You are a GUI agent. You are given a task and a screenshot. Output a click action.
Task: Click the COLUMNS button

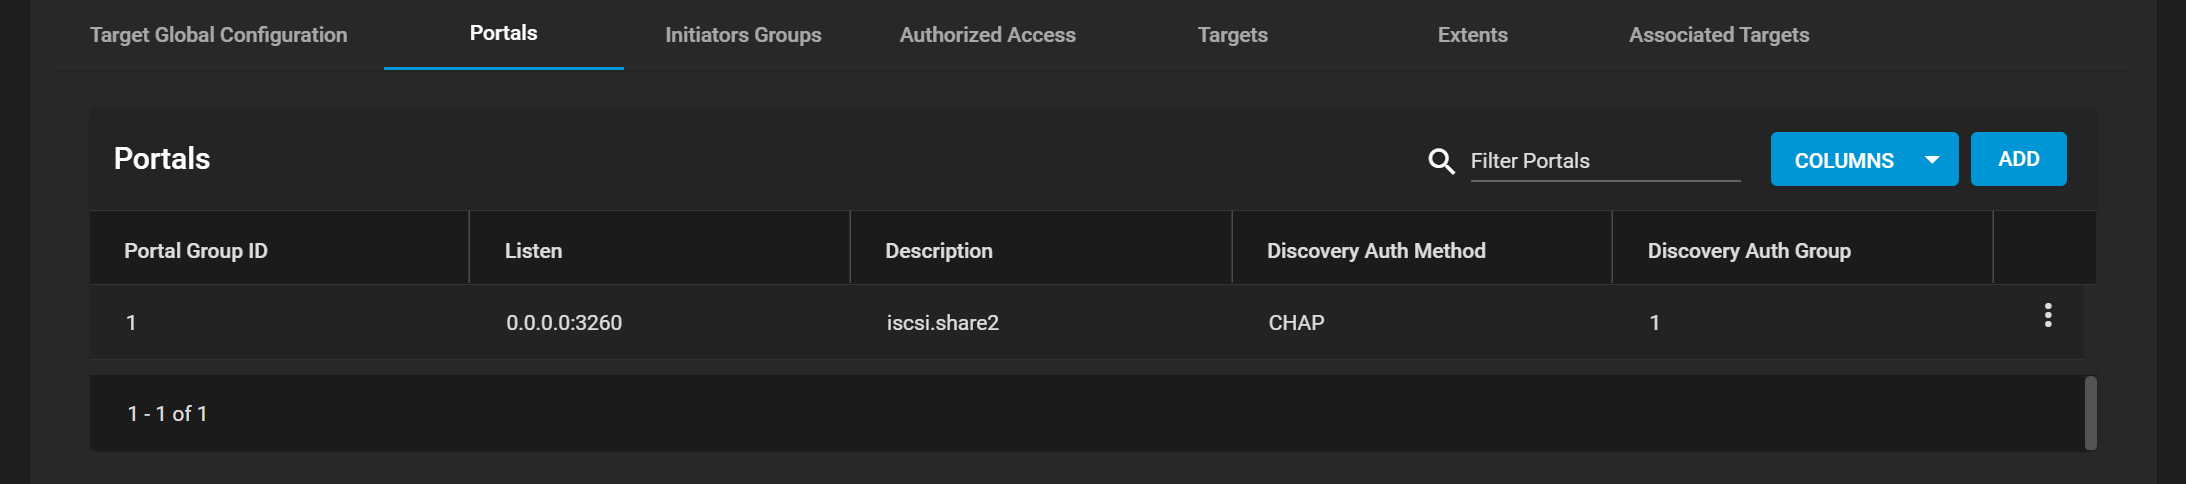pos(1864,159)
